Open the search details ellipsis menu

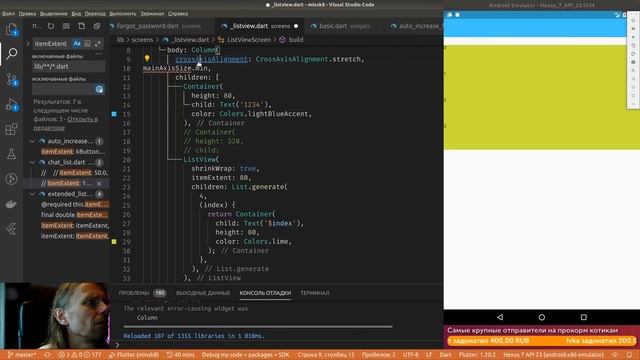[x=98, y=53]
